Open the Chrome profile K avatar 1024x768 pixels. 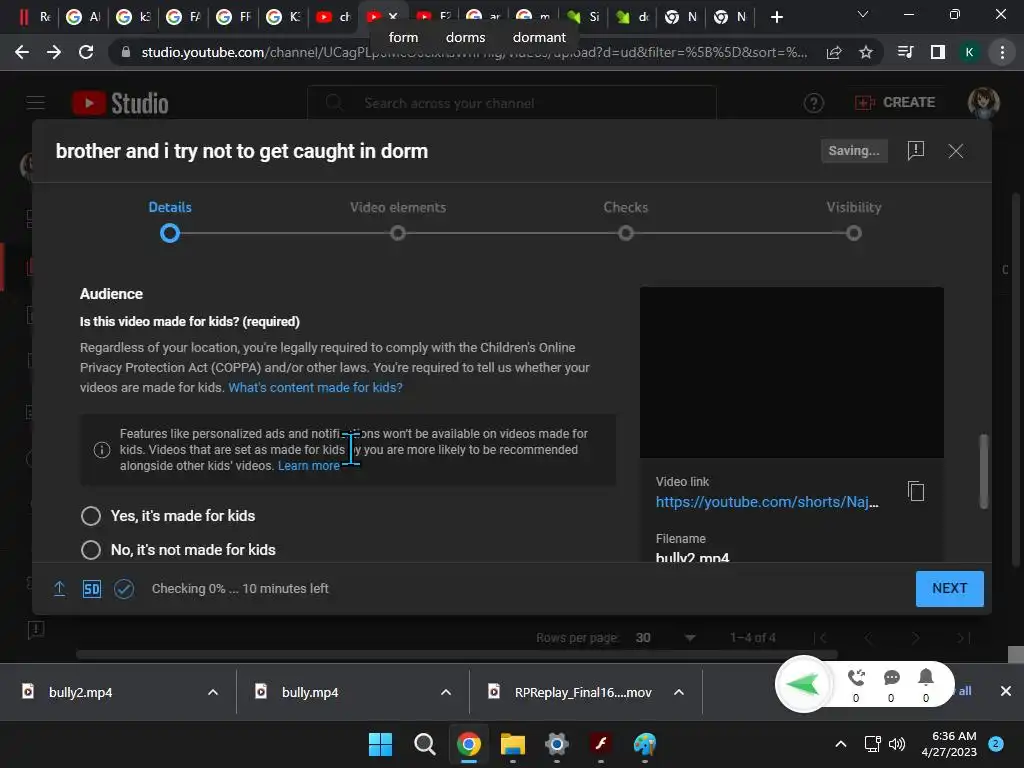[x=970, y=52]
